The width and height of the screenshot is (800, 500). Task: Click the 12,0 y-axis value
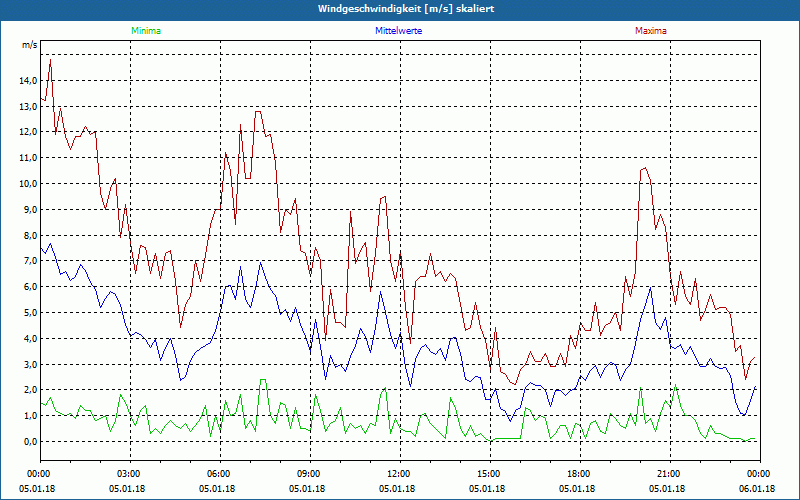coord(28,132)
